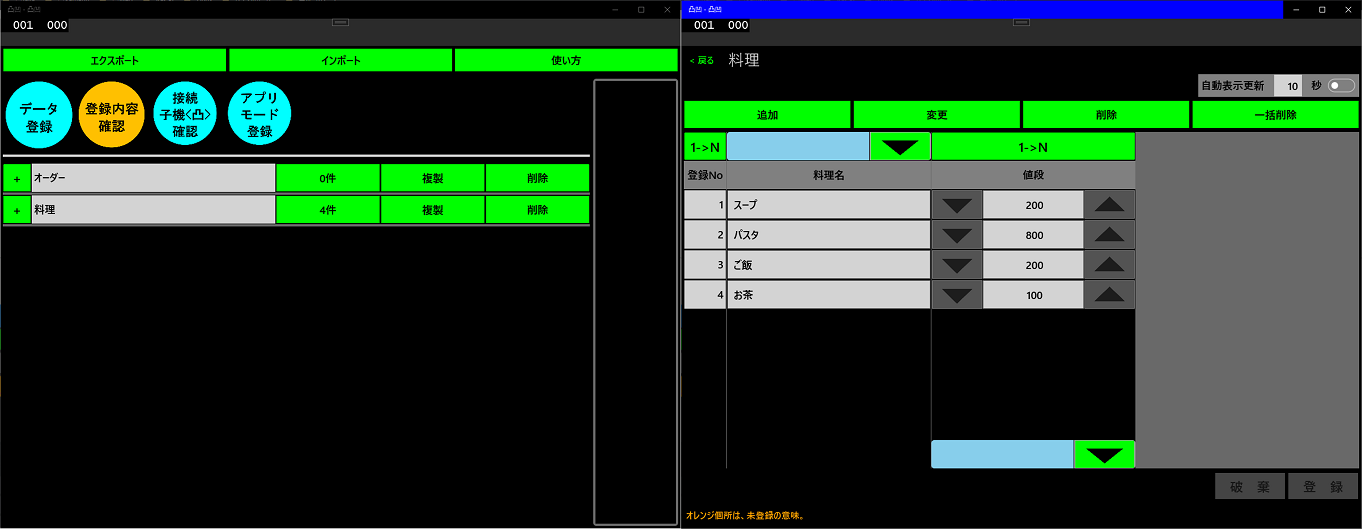Open the 登録内容確認 orange circle
The width and height of the screenshot is (1362, 529).
[x=112, y=114]
